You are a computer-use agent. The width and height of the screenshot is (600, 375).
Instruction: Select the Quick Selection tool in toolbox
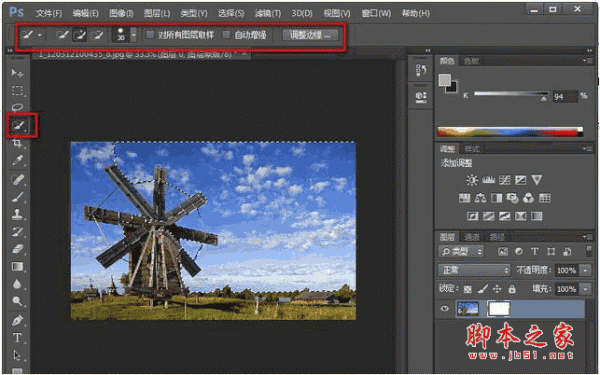[x=18, y=125]
